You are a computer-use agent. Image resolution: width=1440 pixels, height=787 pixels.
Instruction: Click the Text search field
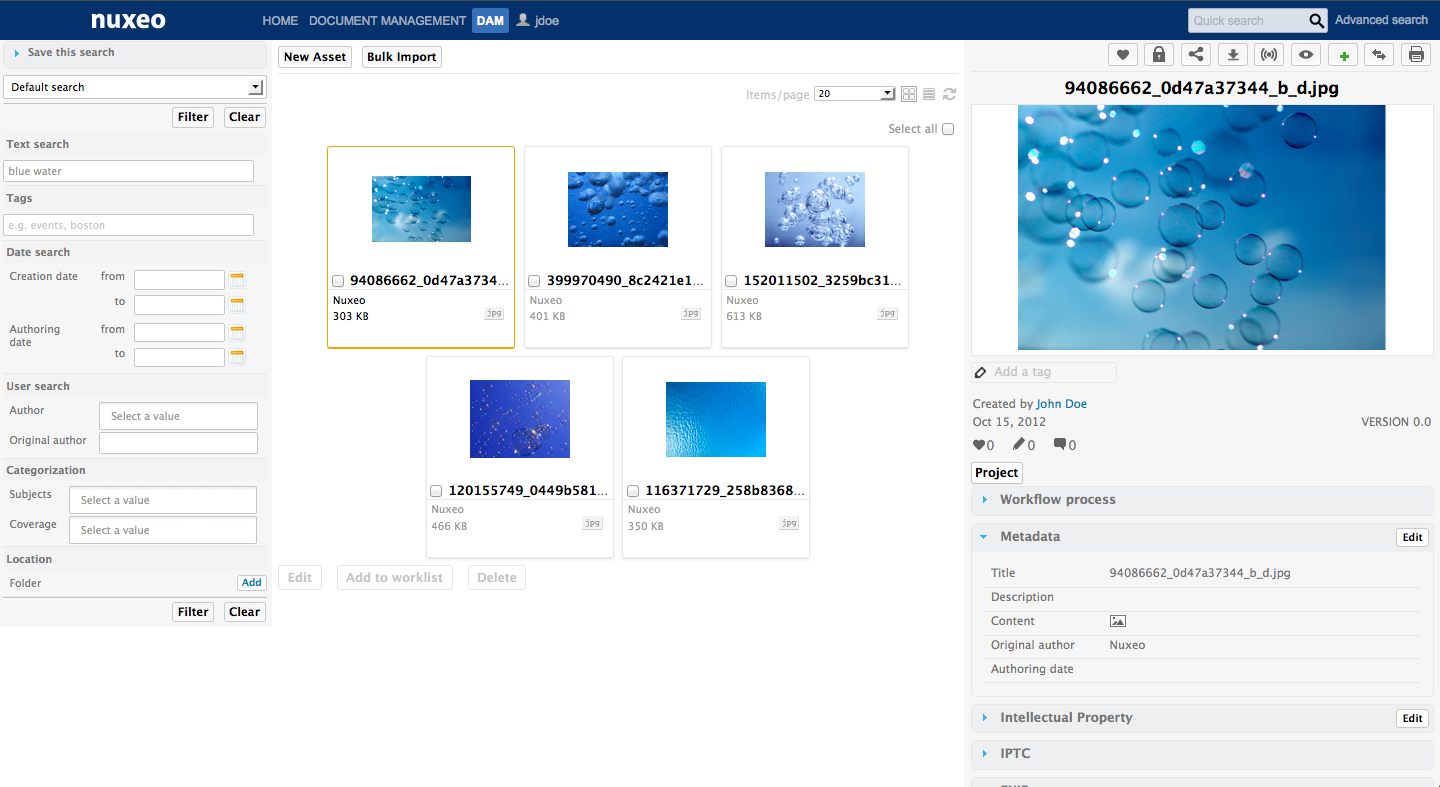click(x=129, y=171)
